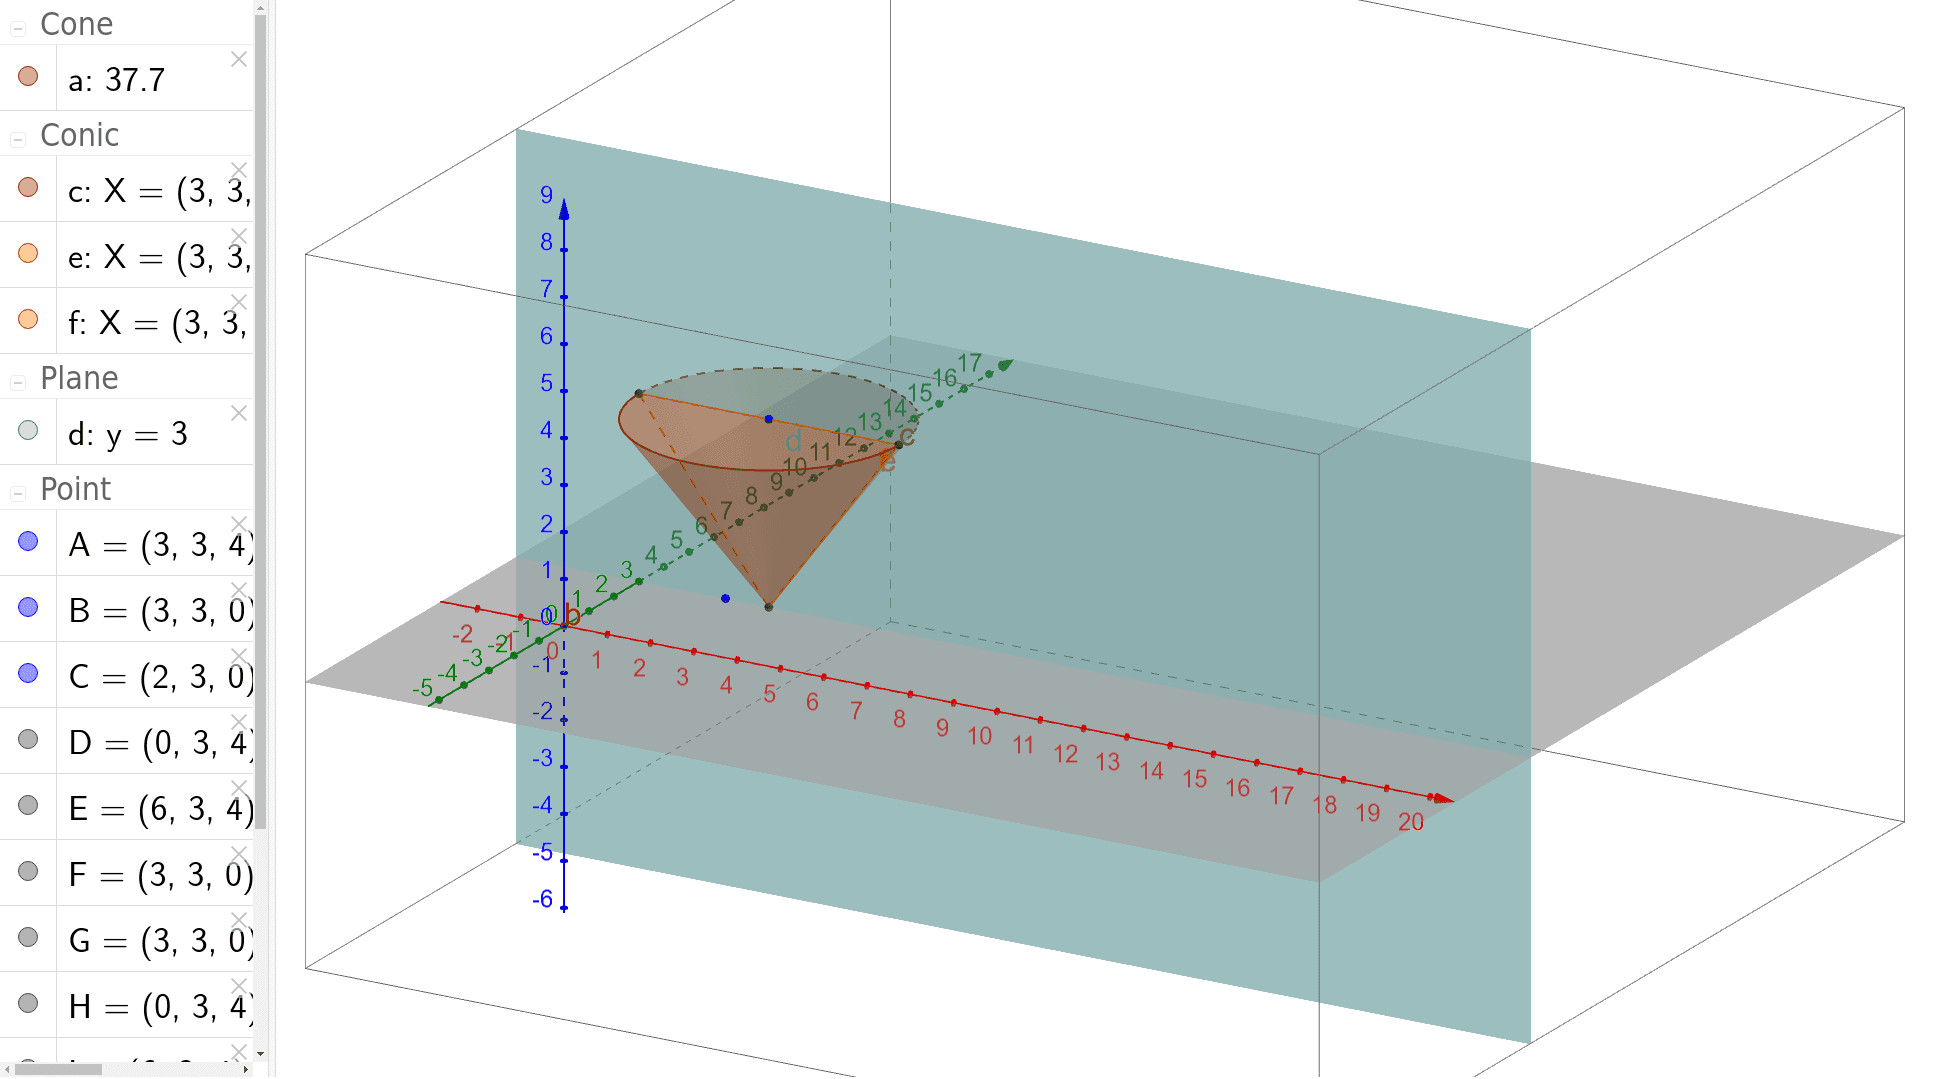Click the × icon beside point G
Image resolution: width=1936 pixels, height=1079 pixels.
coord(239,920)
